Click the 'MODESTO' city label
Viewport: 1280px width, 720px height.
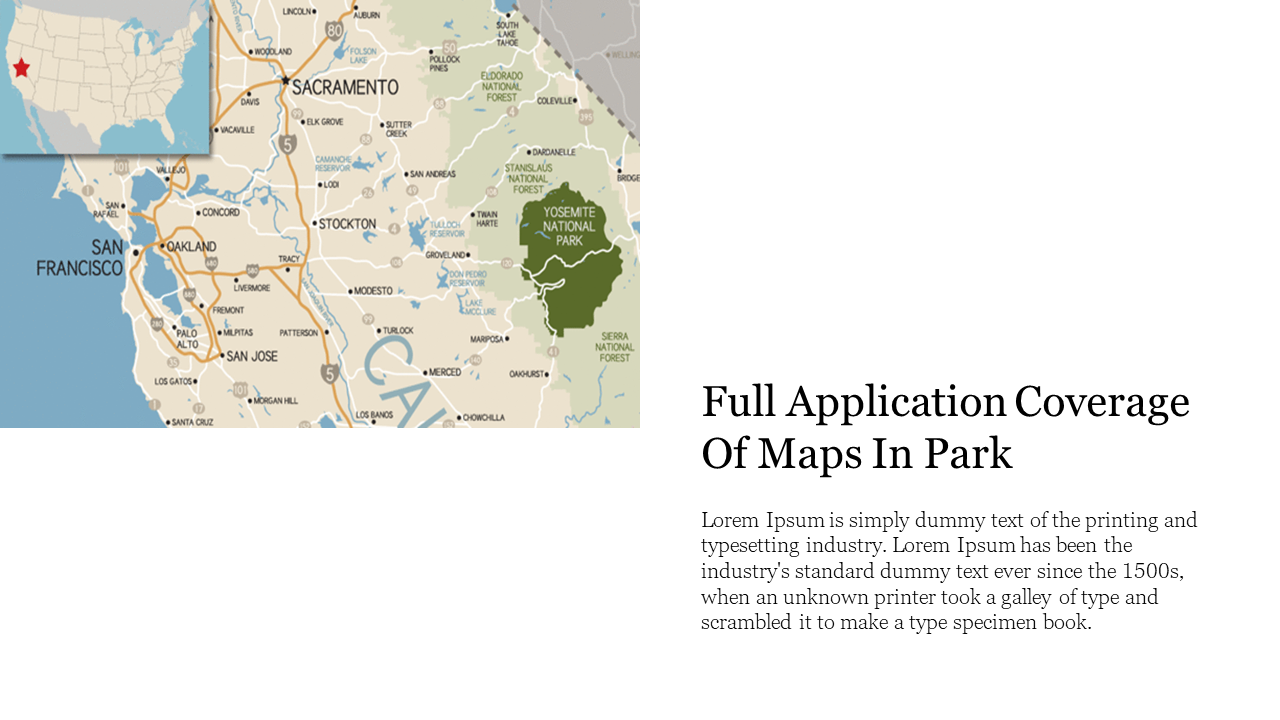tap(373, 291)
